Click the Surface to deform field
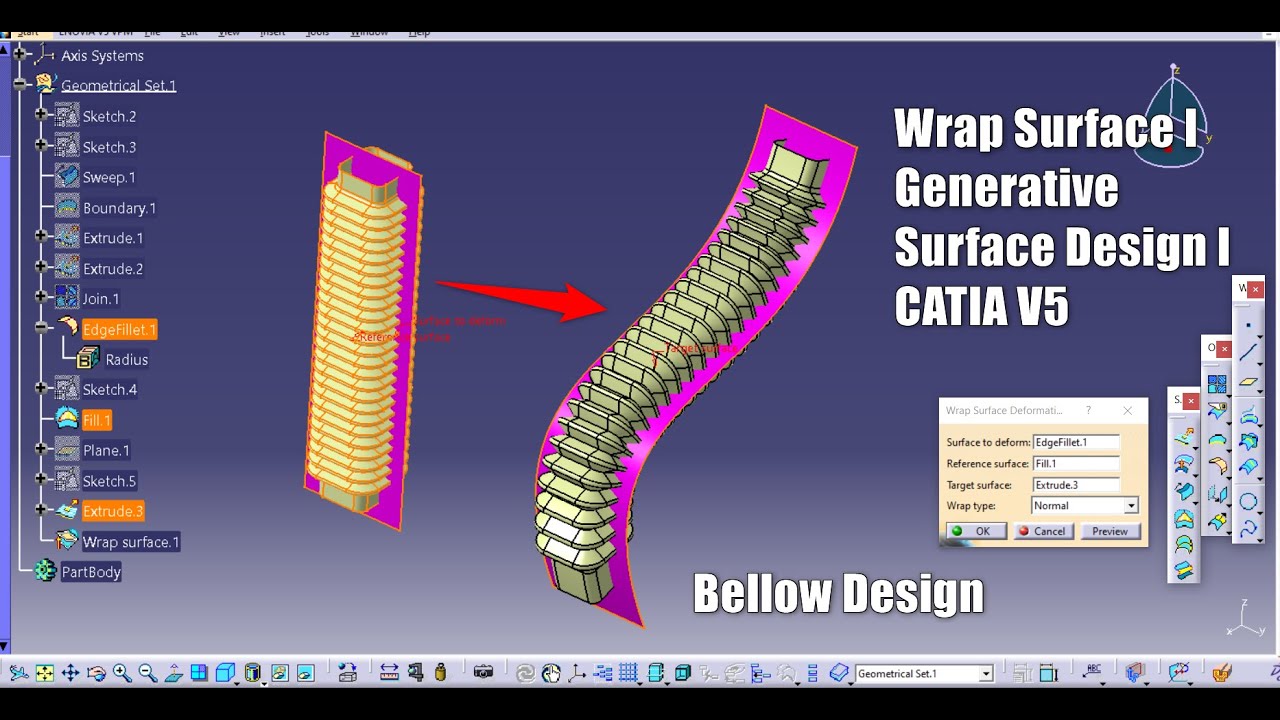 tap(1075, 442)
